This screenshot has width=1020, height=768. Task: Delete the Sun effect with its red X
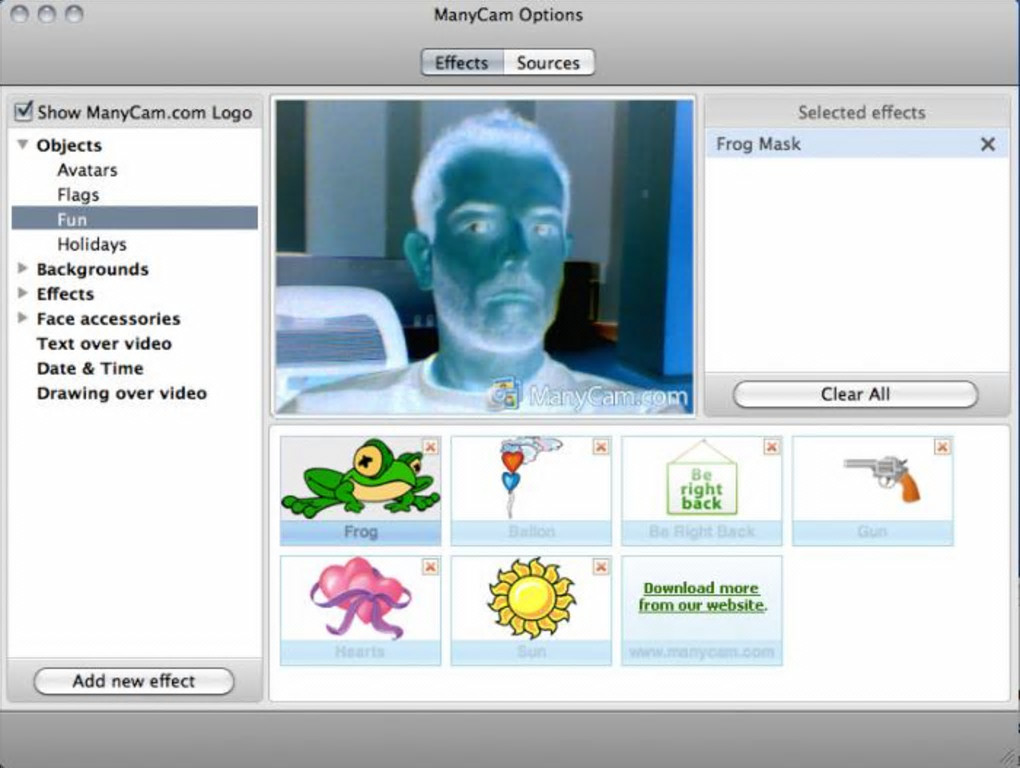pyautogui.click(x=601, y=567)
